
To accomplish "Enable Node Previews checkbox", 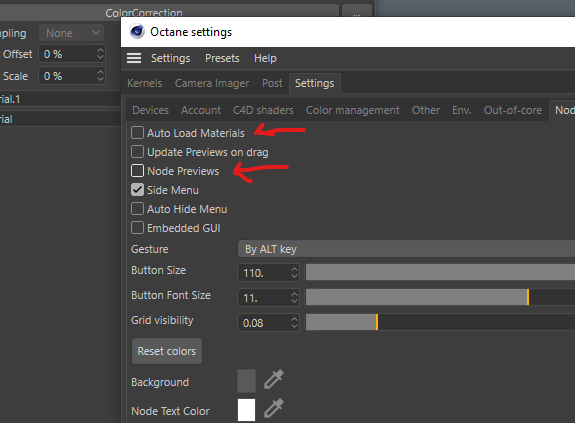I will coord(137,171).
